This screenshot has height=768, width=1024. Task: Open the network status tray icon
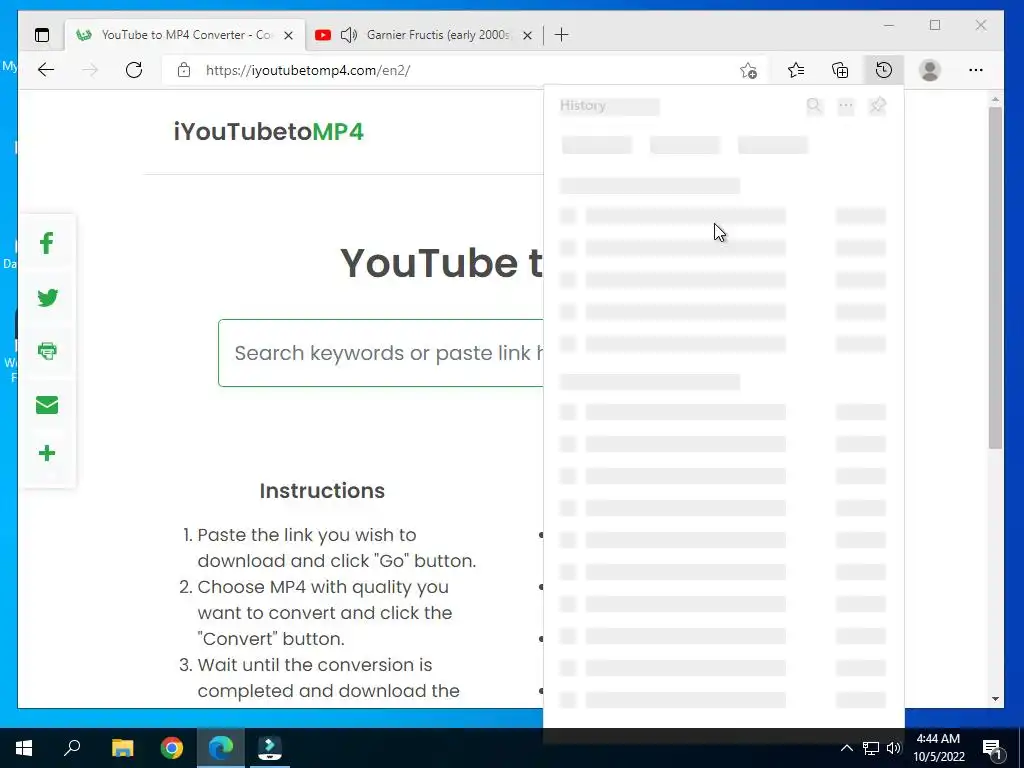(871, 748)
